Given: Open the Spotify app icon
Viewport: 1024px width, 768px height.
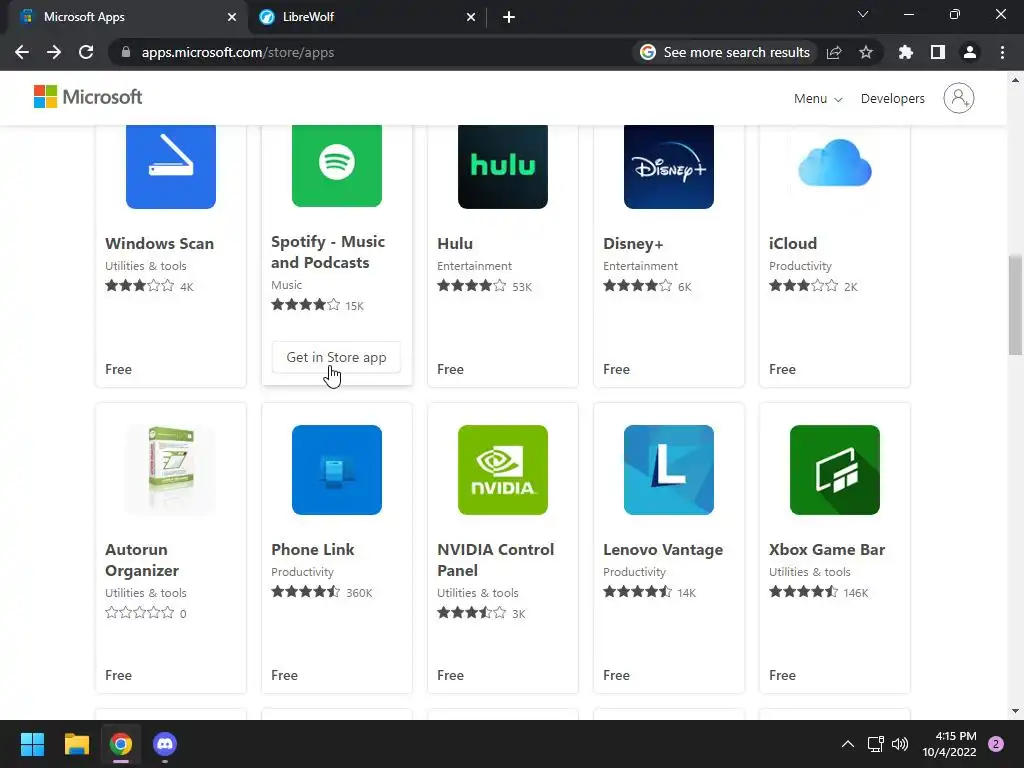Looking at the screenshot, I should (336, 165).
